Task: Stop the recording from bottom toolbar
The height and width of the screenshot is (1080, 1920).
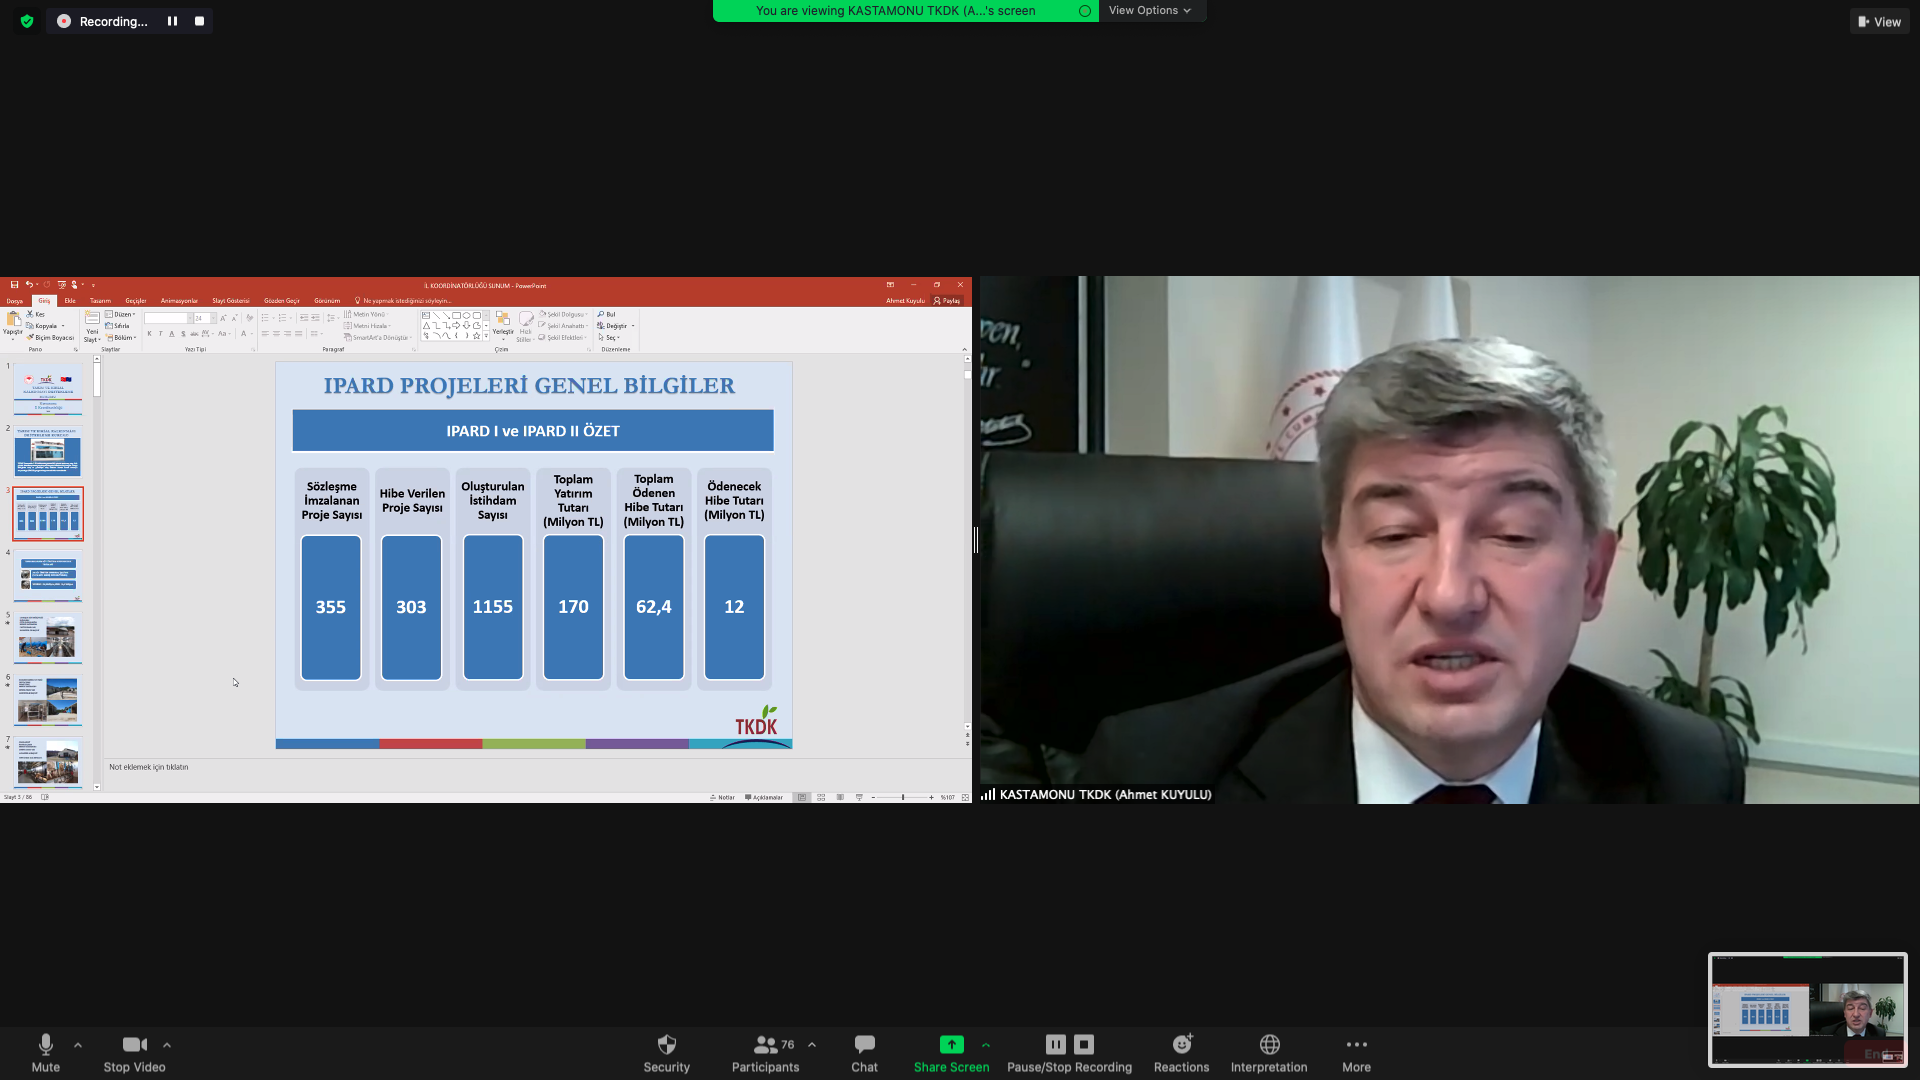Action: coord(1084,1044)
